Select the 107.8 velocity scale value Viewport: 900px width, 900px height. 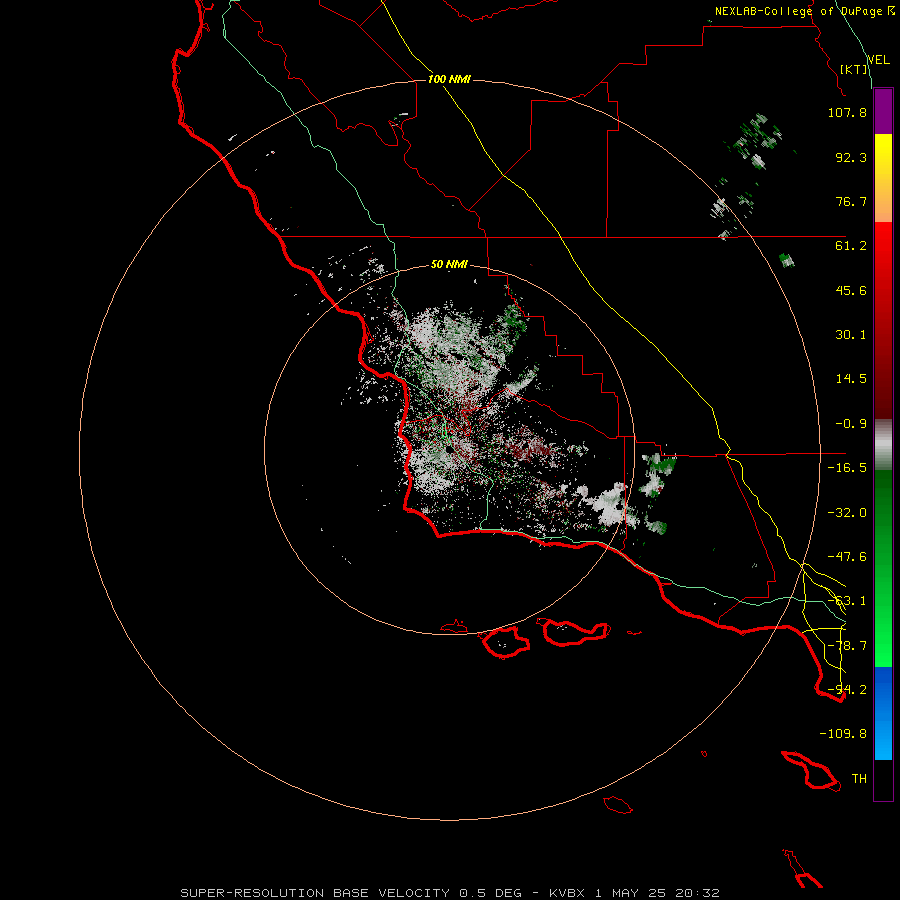coord(847,112)
